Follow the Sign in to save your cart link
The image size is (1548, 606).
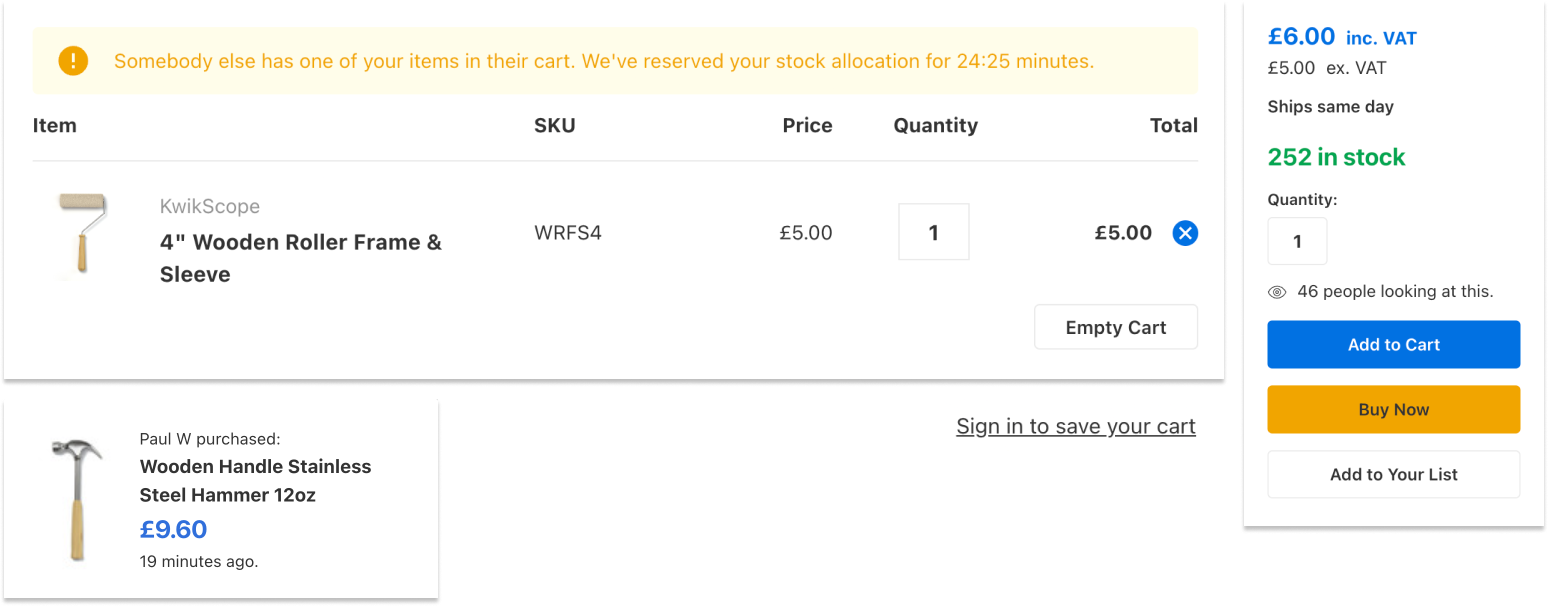[x=1076, y=426]
